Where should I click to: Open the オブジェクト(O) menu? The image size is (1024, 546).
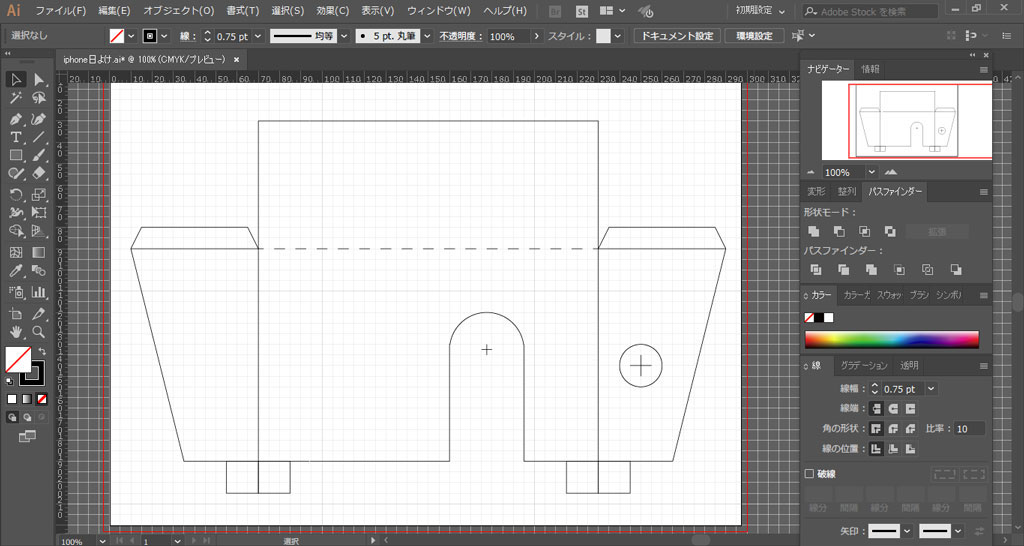178,11
